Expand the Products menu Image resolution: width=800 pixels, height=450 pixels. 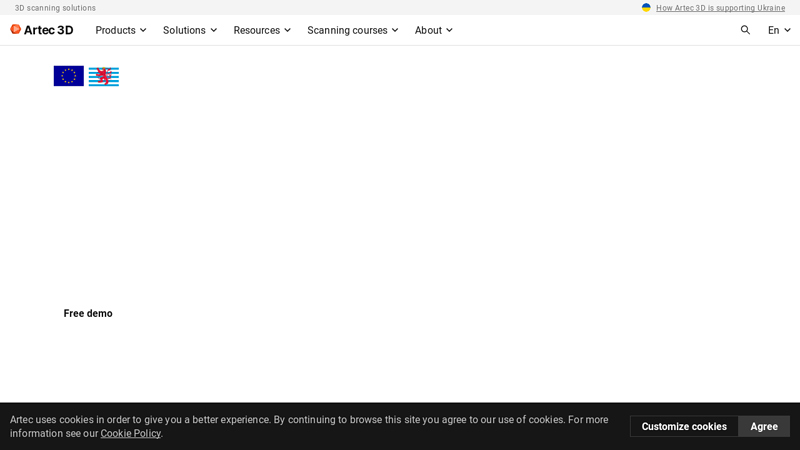121,30
